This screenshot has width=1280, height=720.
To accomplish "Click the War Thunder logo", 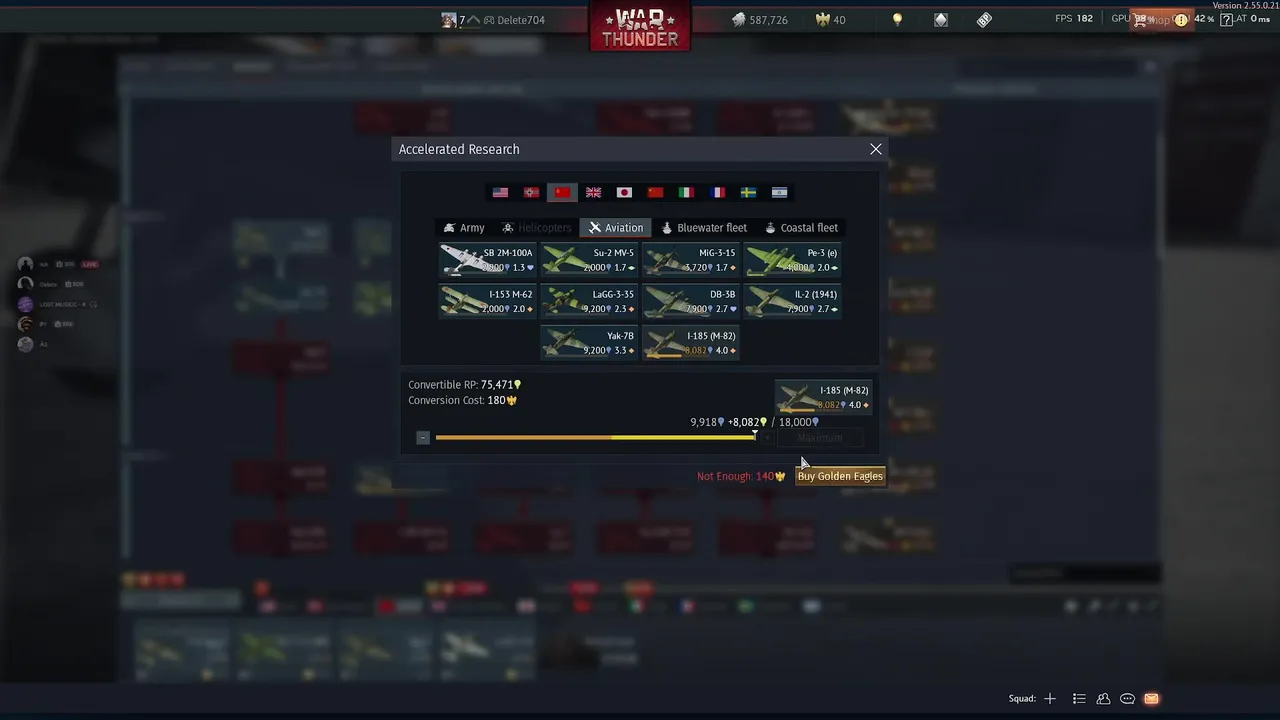I will [640, 26].
